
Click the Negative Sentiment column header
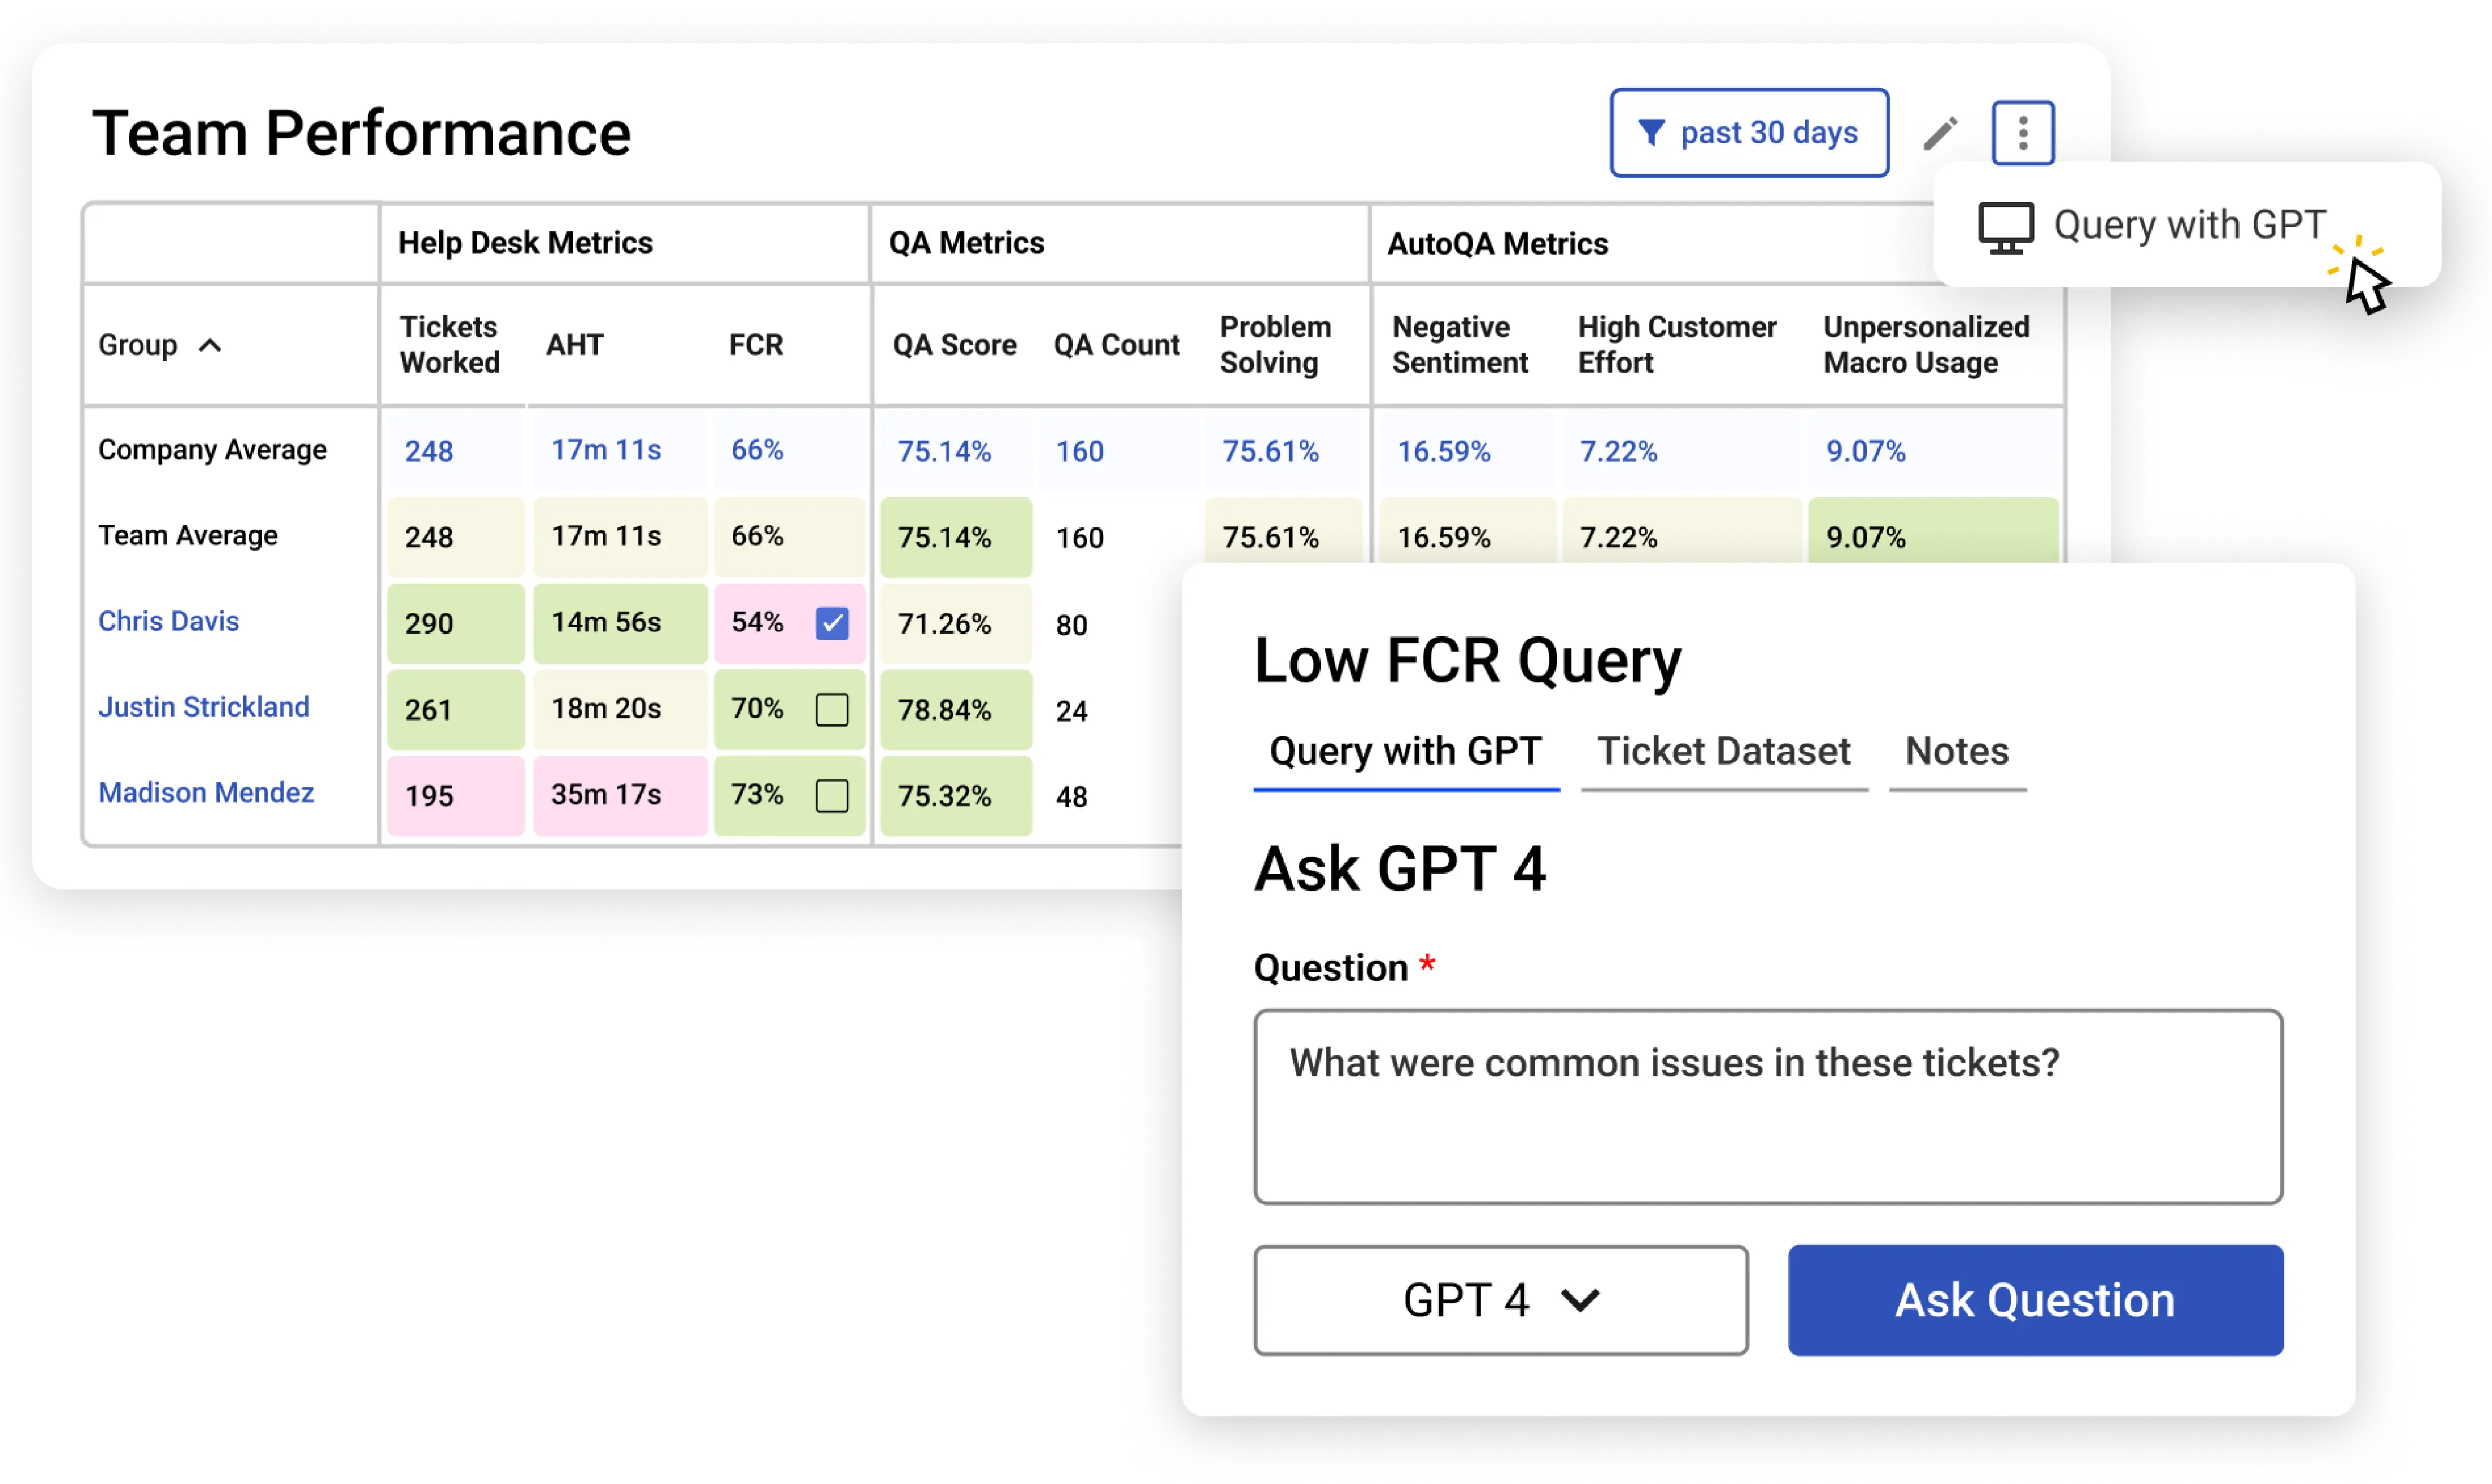click(x=1460, y=345)
